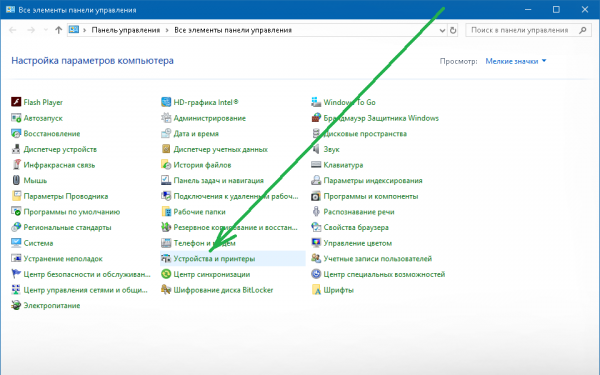
Task: Open Центр специальных возможностей link
Action: tap(384, 274)
